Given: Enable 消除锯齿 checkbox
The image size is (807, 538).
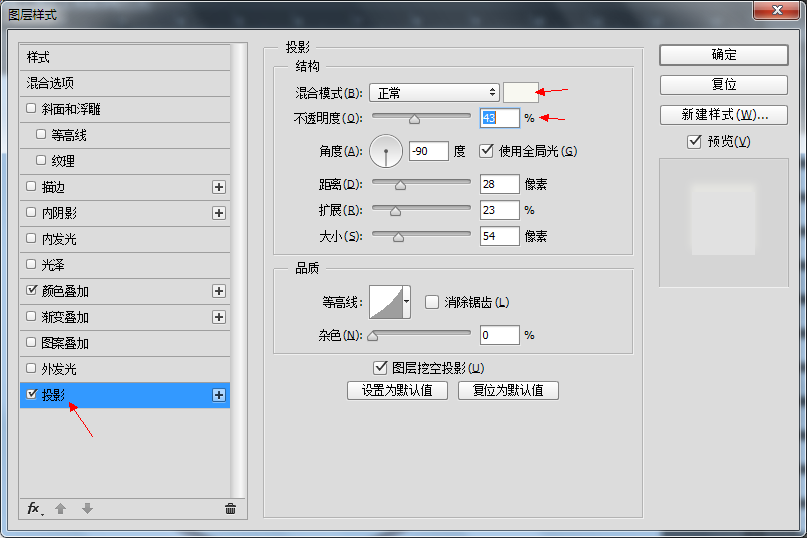Looking at the screenshot, I should point(432,302).
